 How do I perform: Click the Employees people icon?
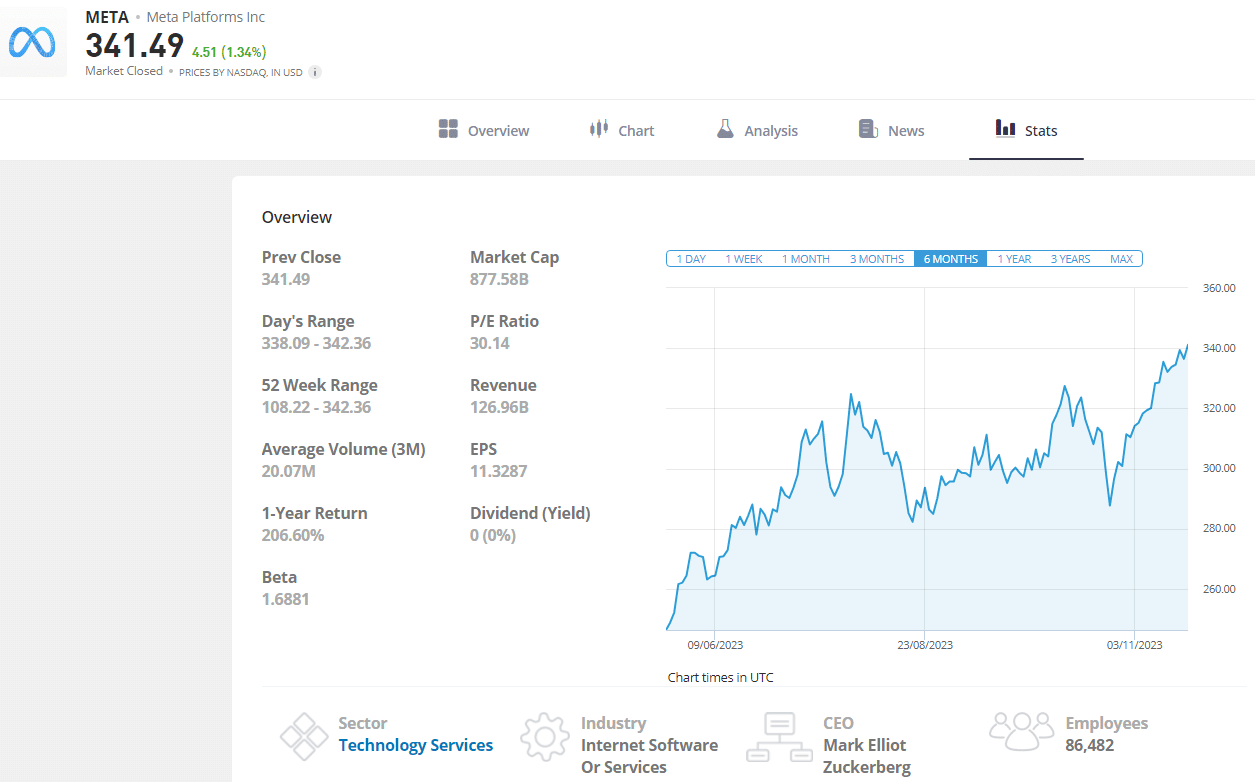click(x=1022, y=732)
